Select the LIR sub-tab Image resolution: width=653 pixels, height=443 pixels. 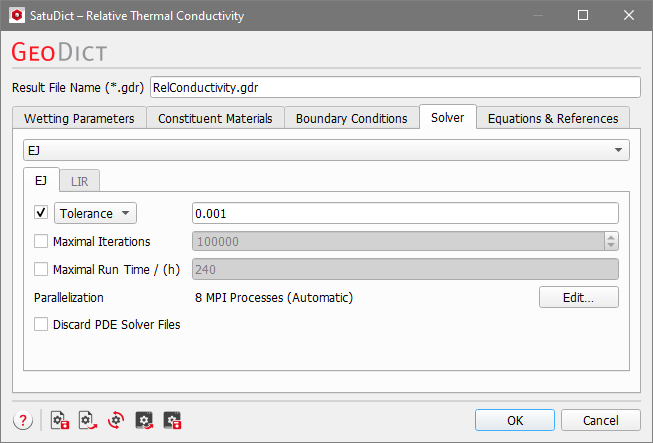point(80,182)
